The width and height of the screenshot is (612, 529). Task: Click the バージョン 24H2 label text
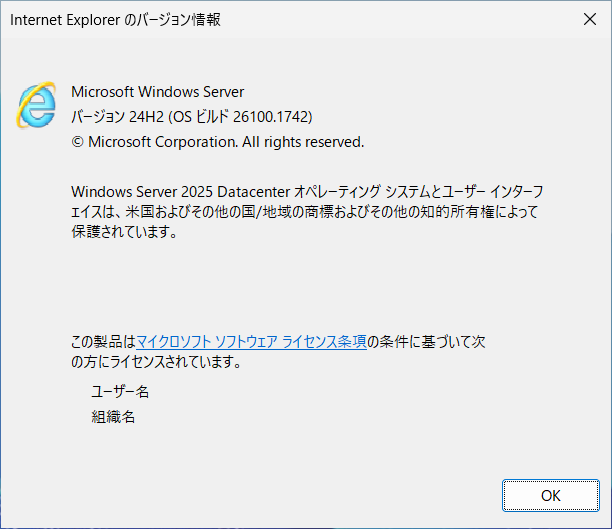pos(117,117)
